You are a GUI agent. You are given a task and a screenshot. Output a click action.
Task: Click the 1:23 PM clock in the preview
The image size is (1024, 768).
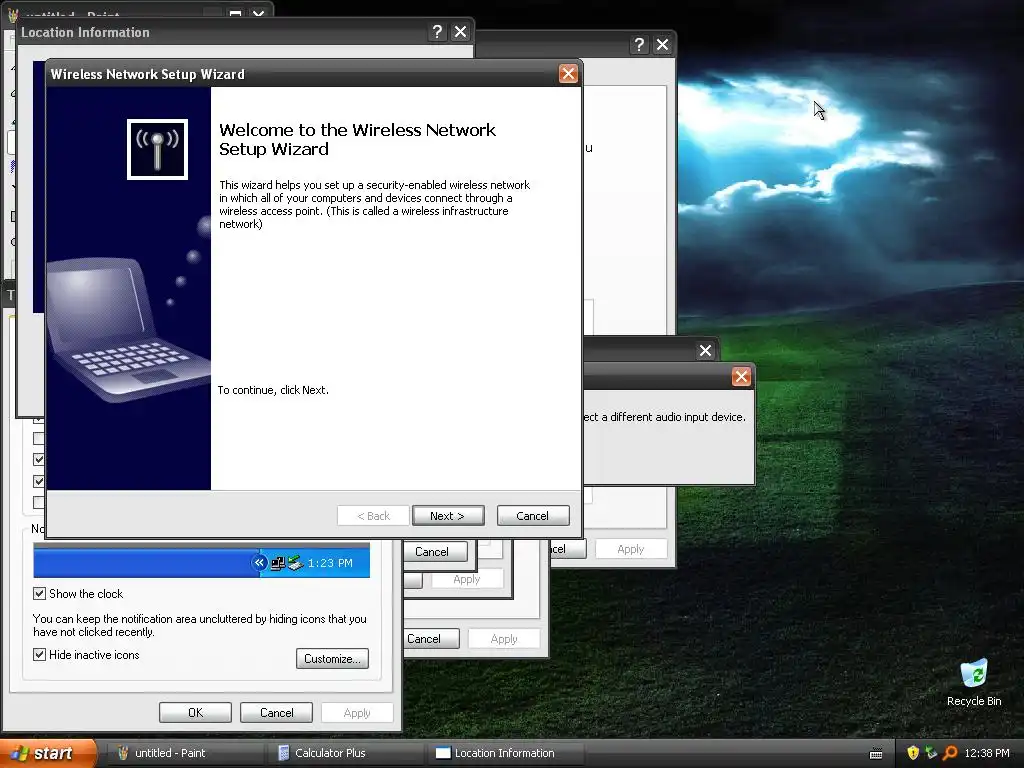[x=330, y=563]
